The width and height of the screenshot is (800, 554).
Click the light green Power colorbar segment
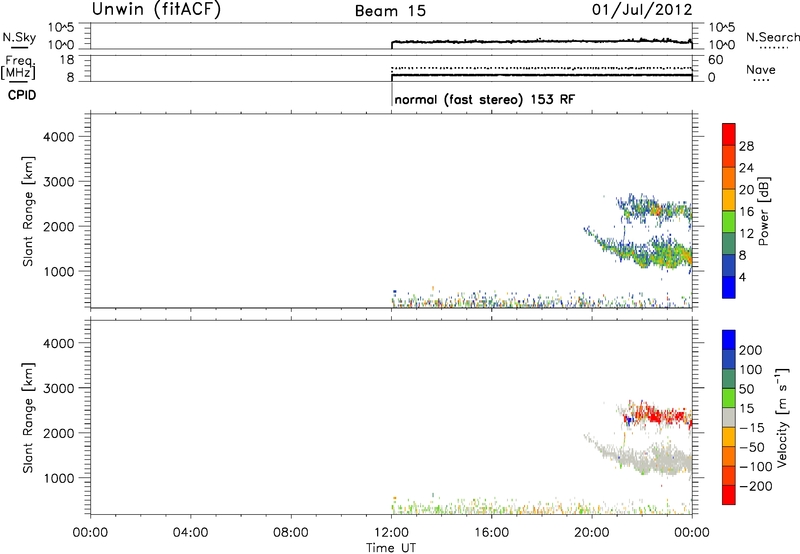pyautogui.click(x=729, y=221)
